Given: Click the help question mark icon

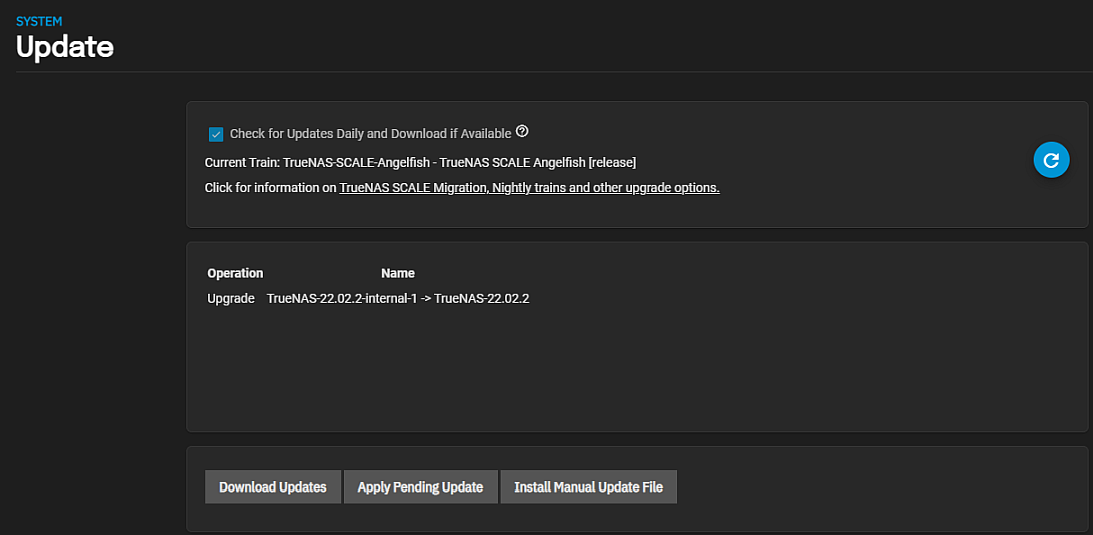Looking at the screenshot, I should point(522,132).
